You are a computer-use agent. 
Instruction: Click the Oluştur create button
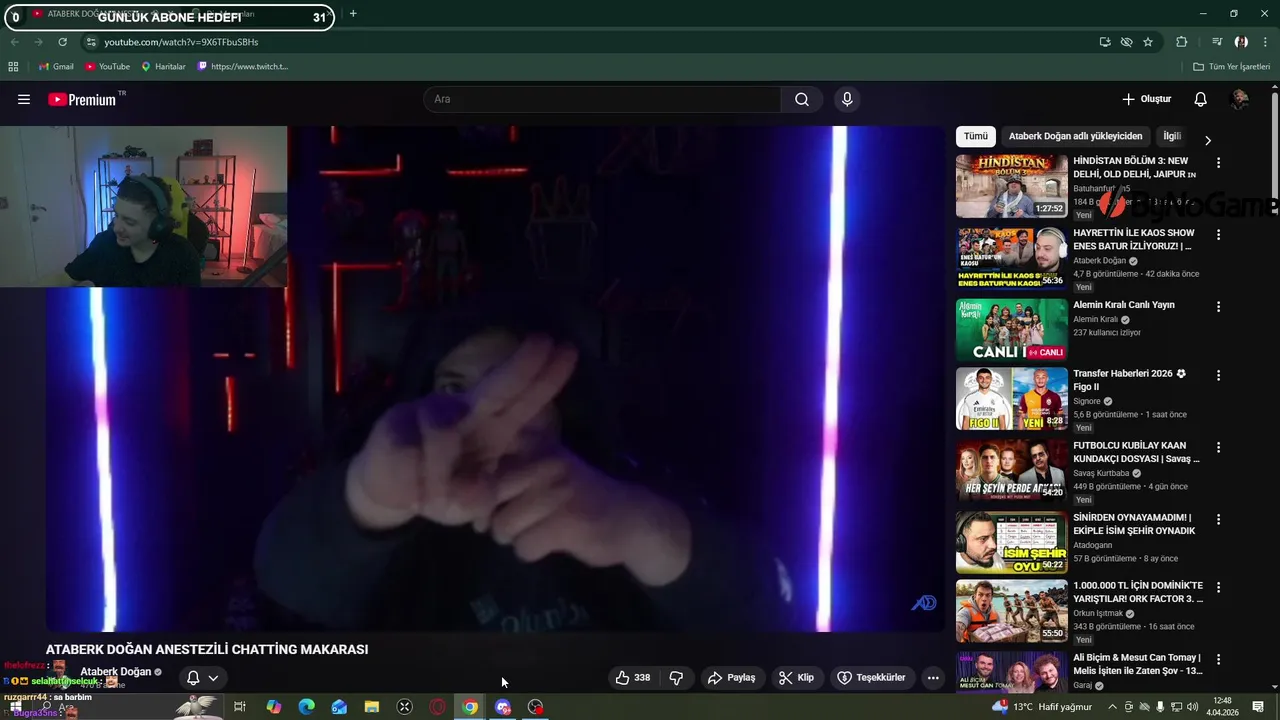pyautogui.click(x=1146, y=99)
